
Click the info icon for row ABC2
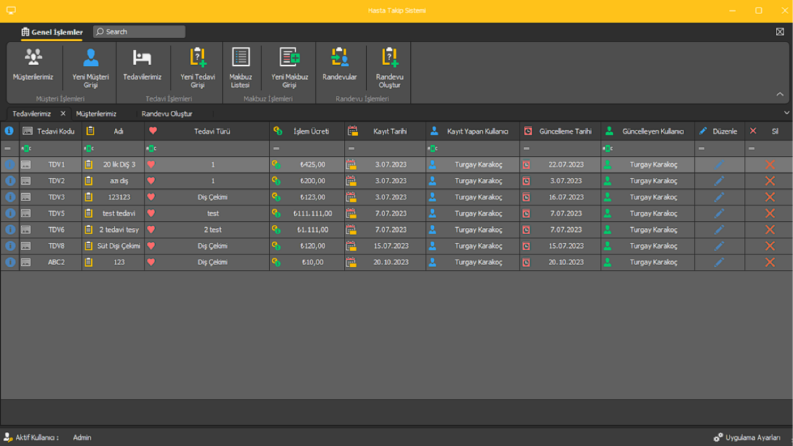tap(10, 262)
